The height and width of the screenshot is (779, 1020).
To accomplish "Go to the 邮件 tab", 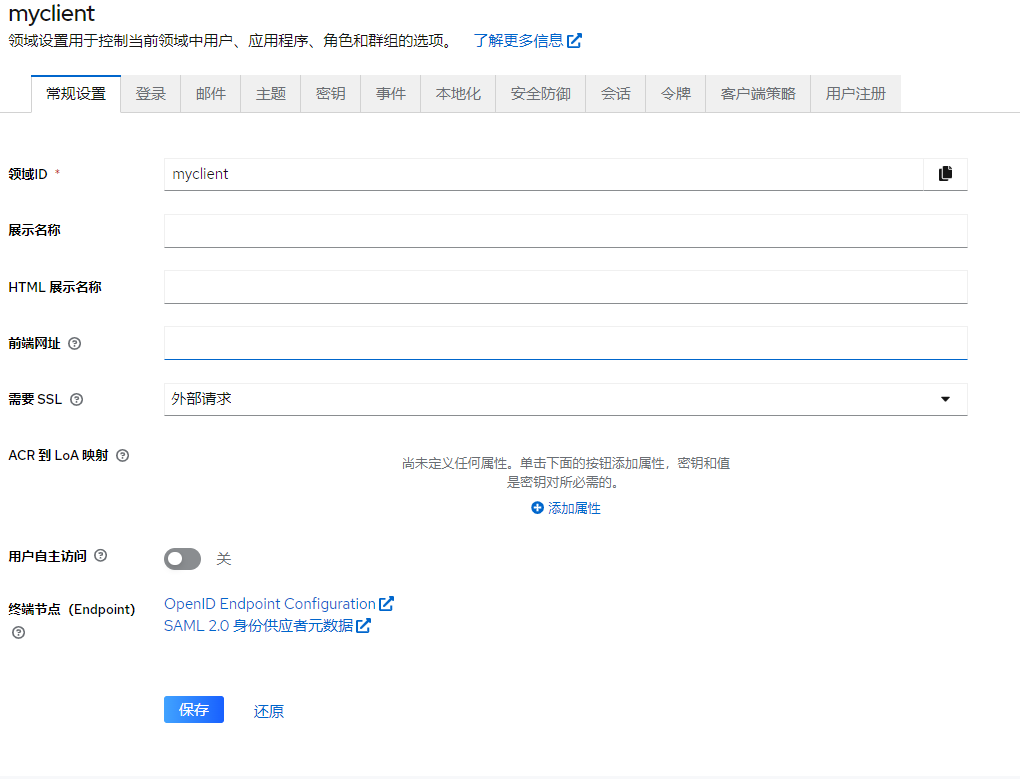I will (211, 94).
